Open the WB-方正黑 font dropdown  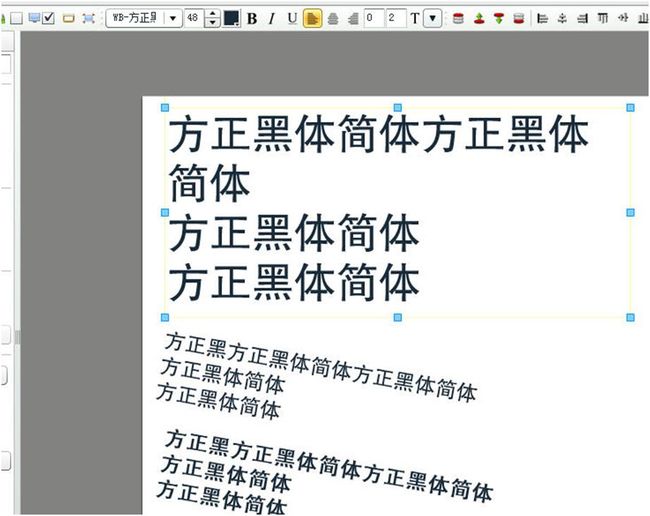173,19
